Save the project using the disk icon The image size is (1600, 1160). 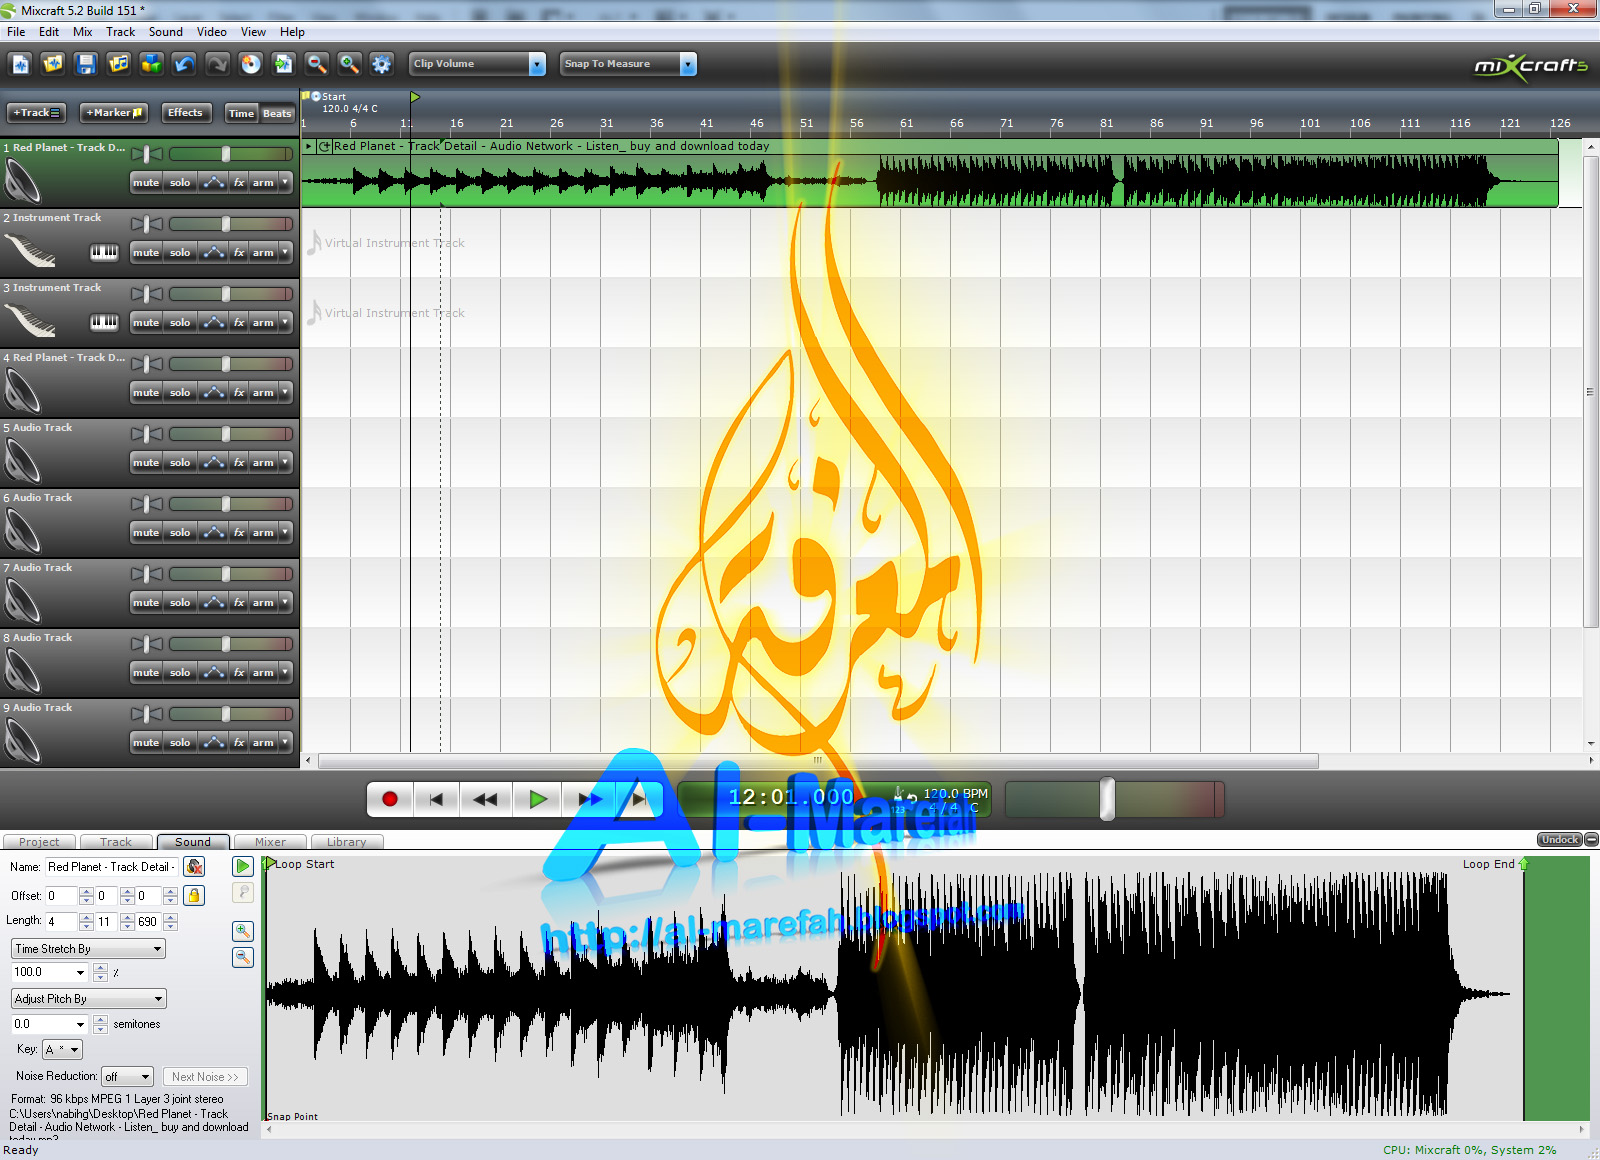click(x=86, y=63)
